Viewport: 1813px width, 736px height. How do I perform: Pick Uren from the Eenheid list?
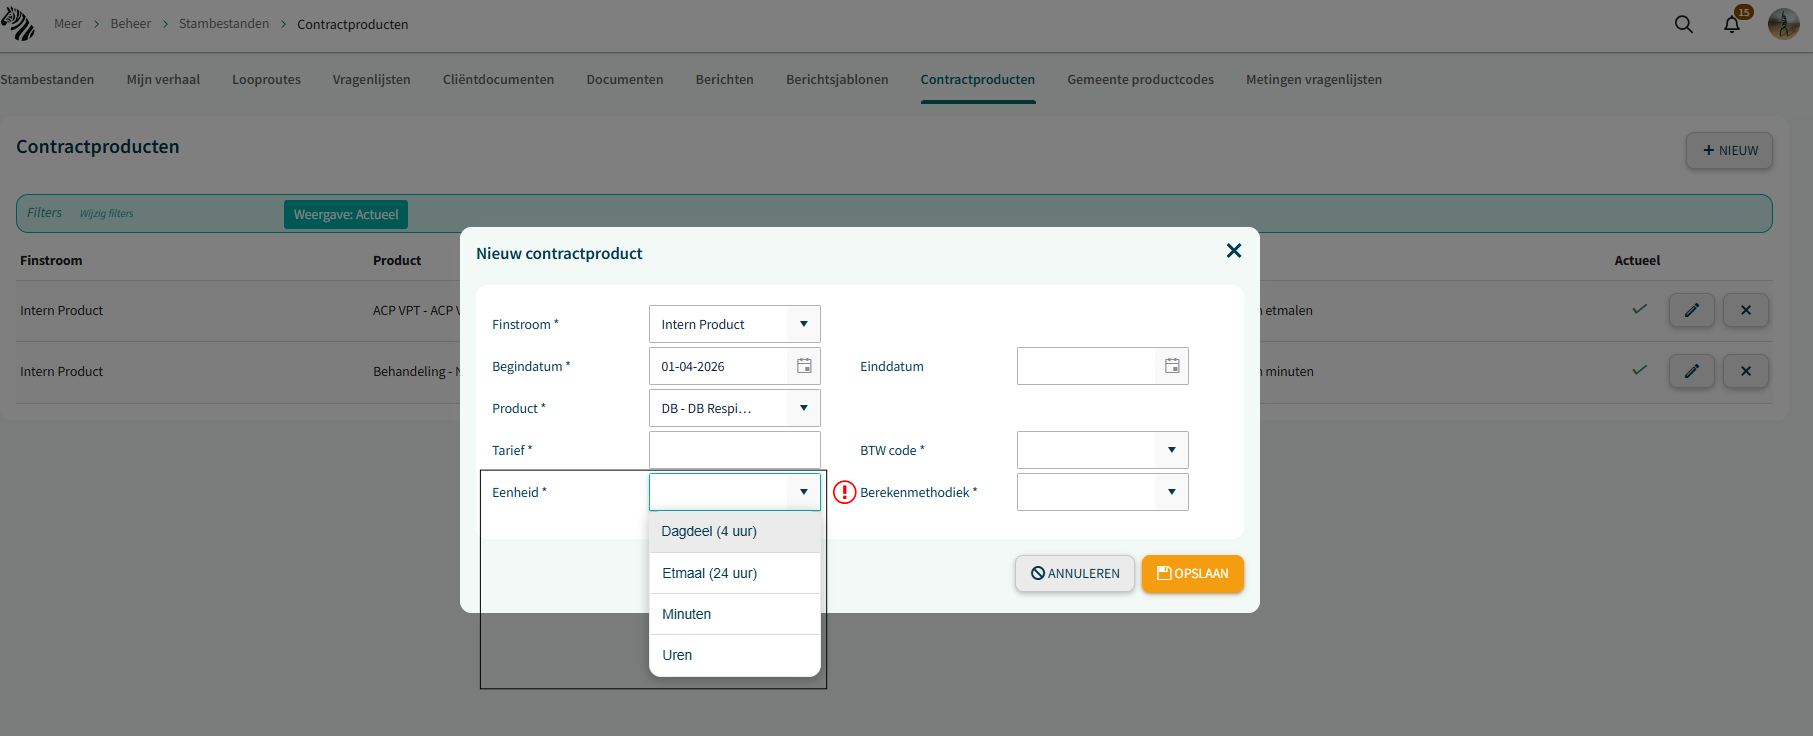(735, 655)
